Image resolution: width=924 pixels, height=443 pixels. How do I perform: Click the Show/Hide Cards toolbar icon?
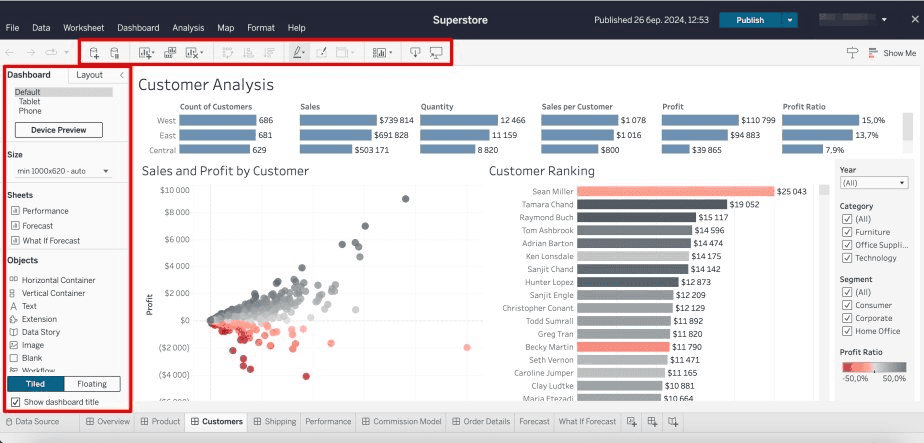tap(380, 52)
